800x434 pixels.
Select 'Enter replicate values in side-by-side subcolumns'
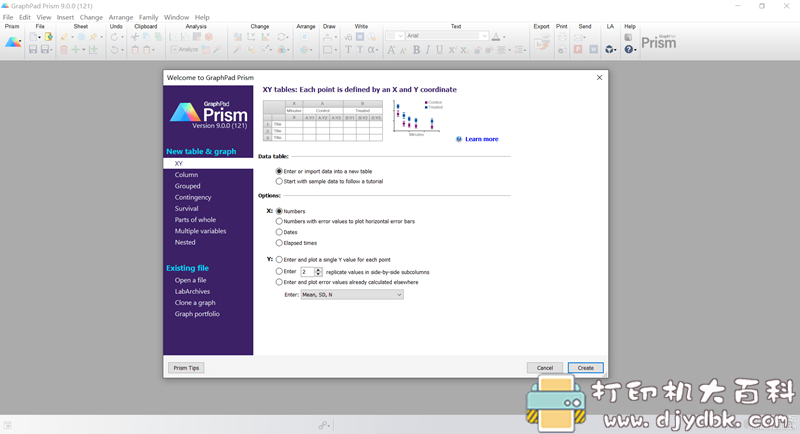click(279, 271)
